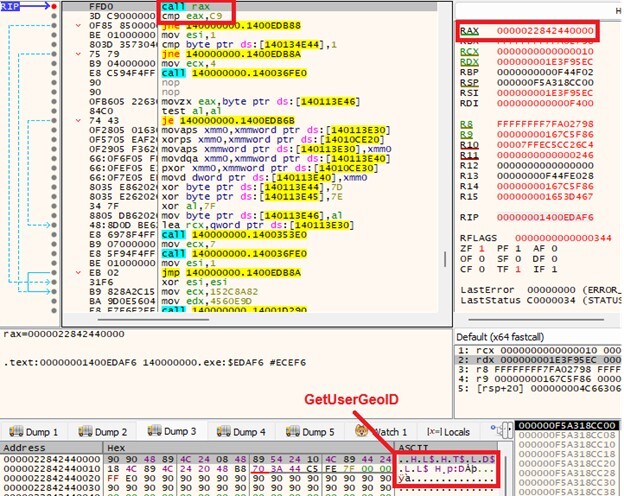Switch to the Dump 1 tab
Image resolution: width=624 pixels, height=496 pixels.
pos(33,432)
